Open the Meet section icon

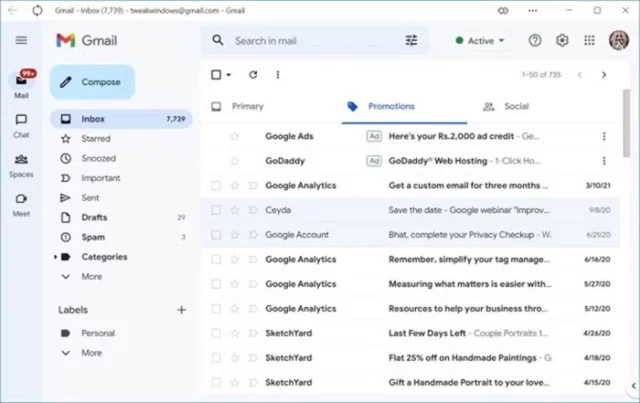pos(21,199)
